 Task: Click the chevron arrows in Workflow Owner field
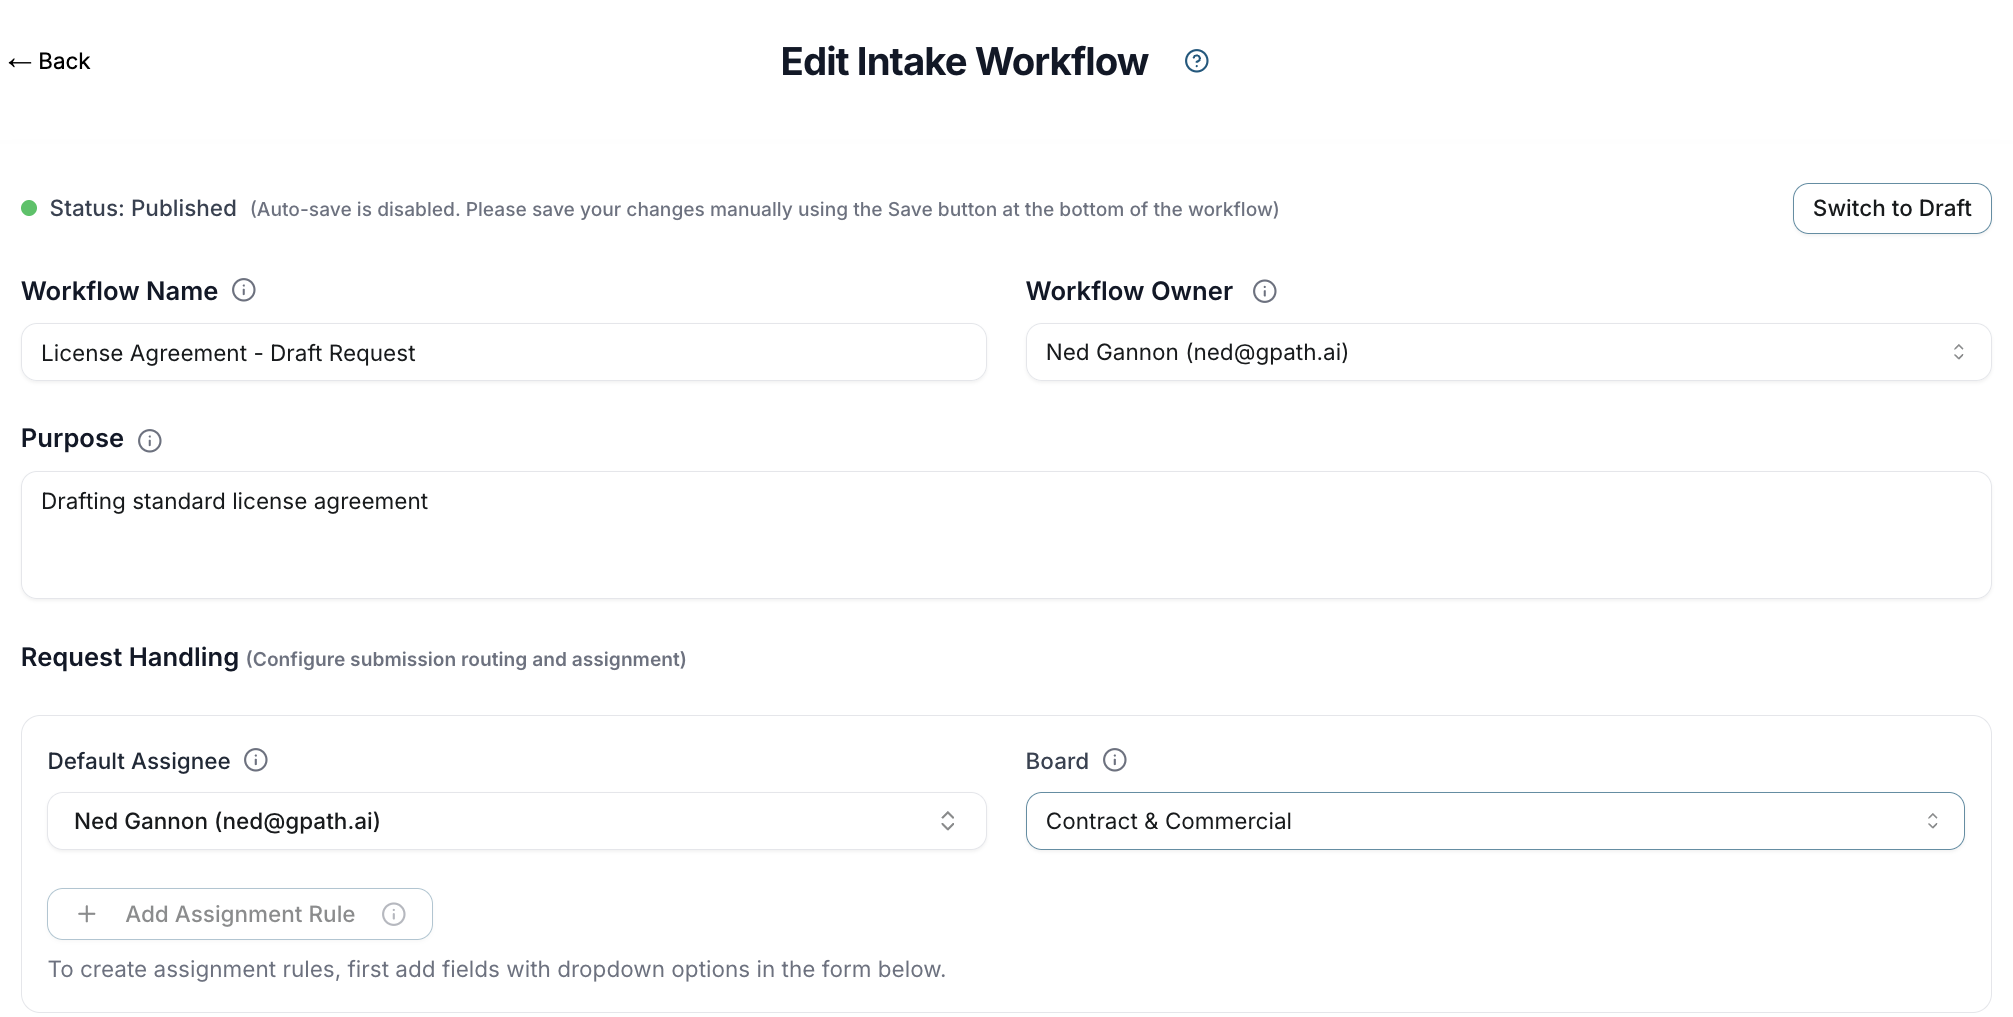[x=1958, y=352]
